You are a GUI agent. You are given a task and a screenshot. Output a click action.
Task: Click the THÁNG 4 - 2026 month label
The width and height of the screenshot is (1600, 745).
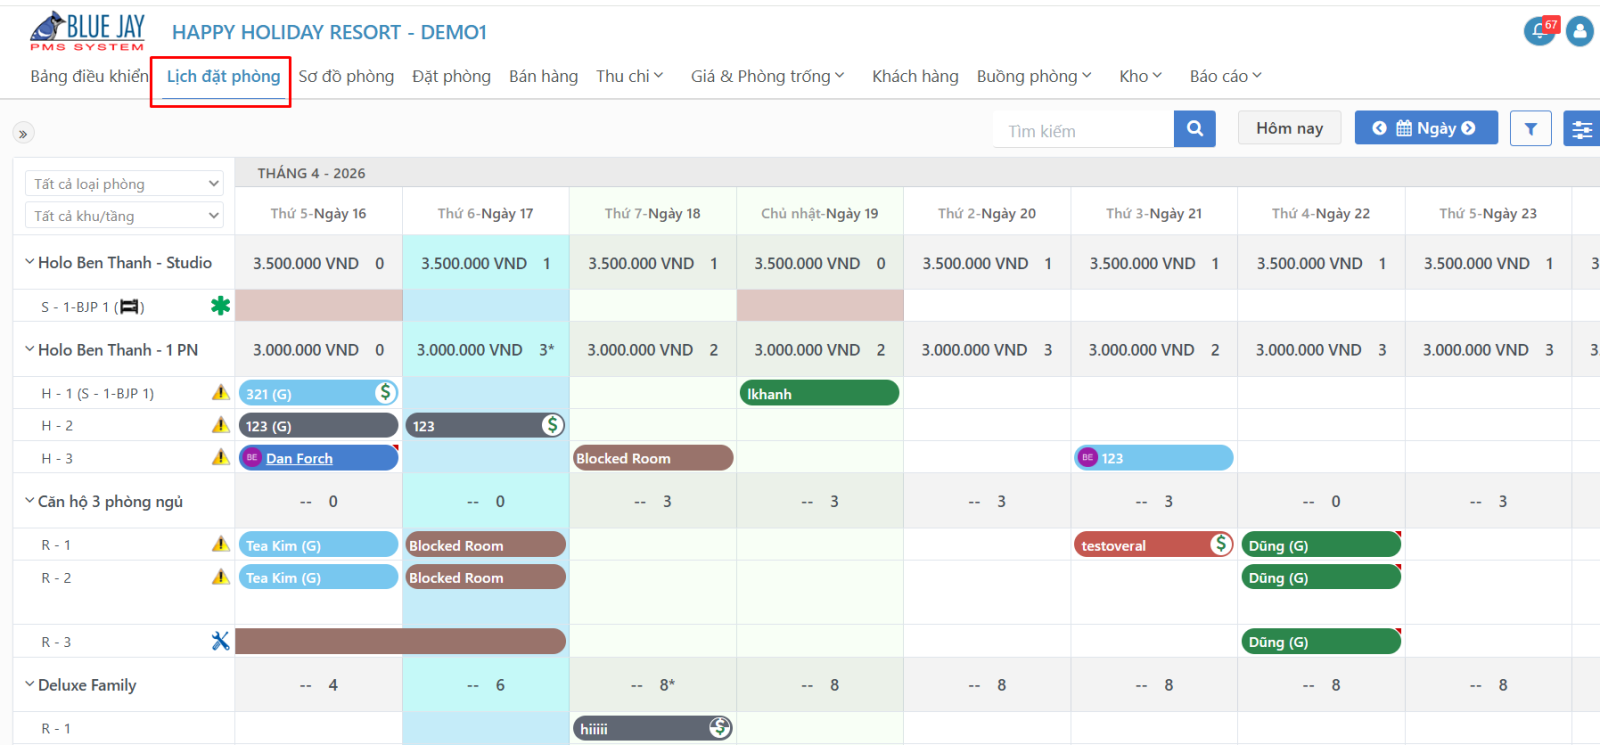311,173
